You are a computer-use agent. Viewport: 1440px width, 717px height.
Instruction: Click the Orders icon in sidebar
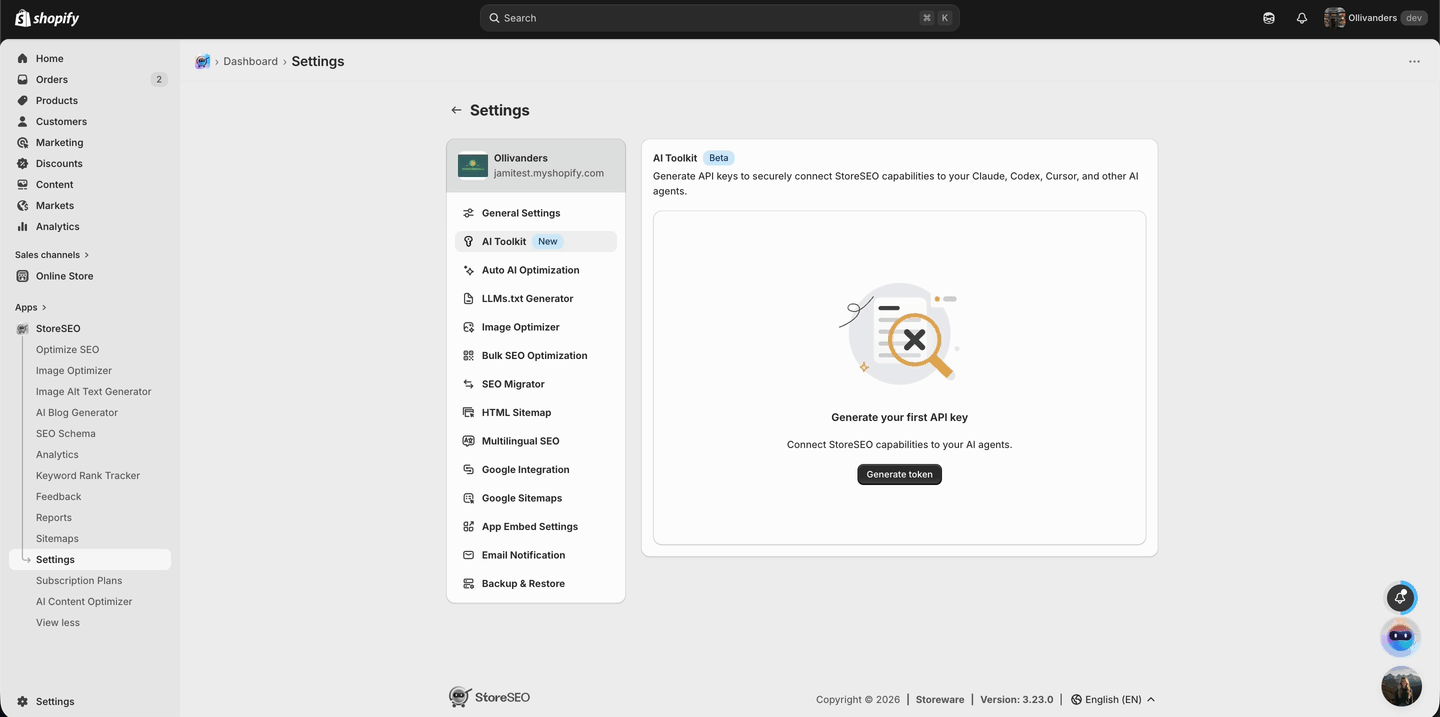click(23, 79)
